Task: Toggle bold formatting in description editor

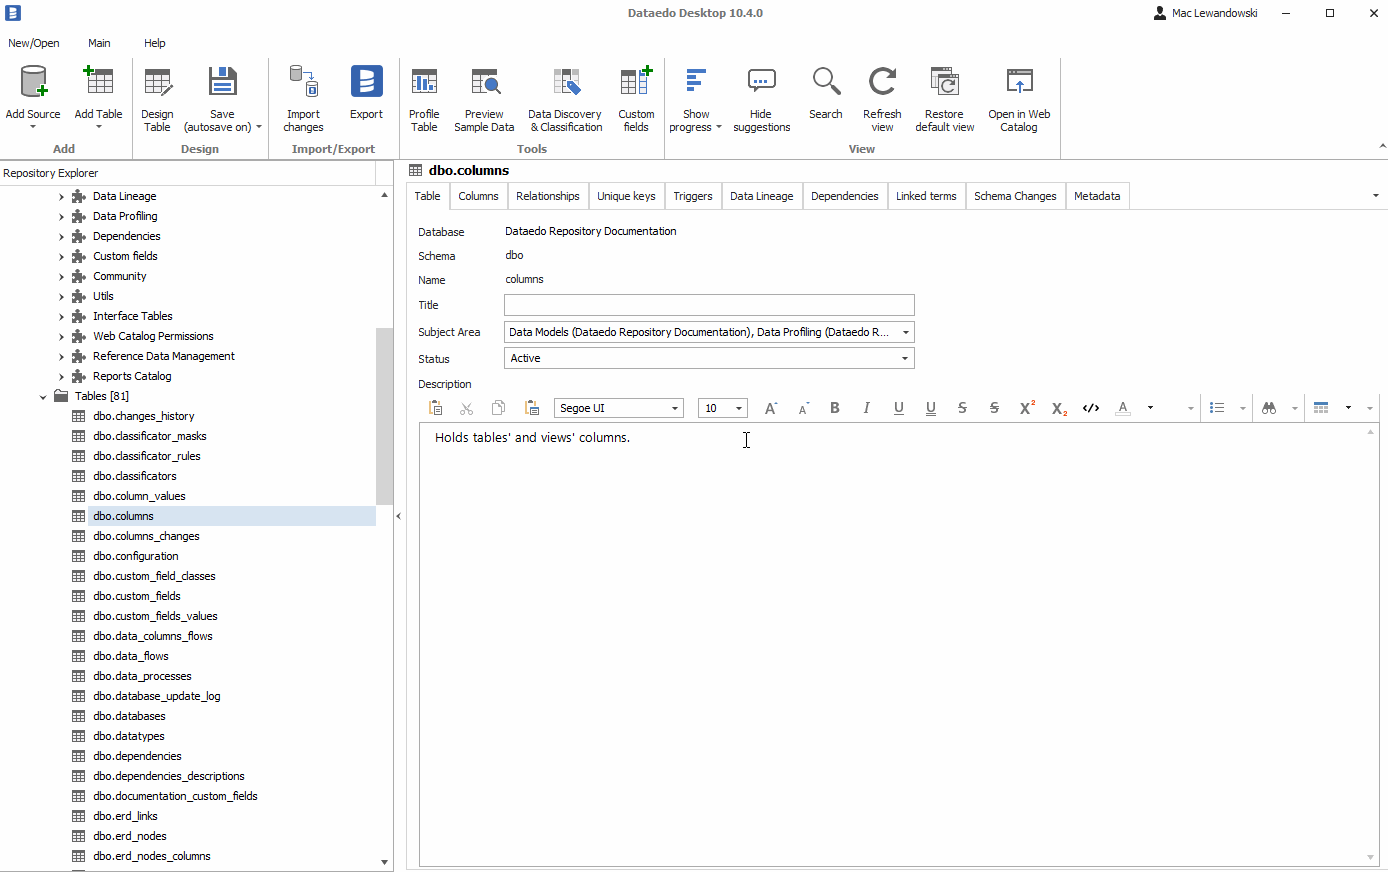Action: click(x=835, y=408)
